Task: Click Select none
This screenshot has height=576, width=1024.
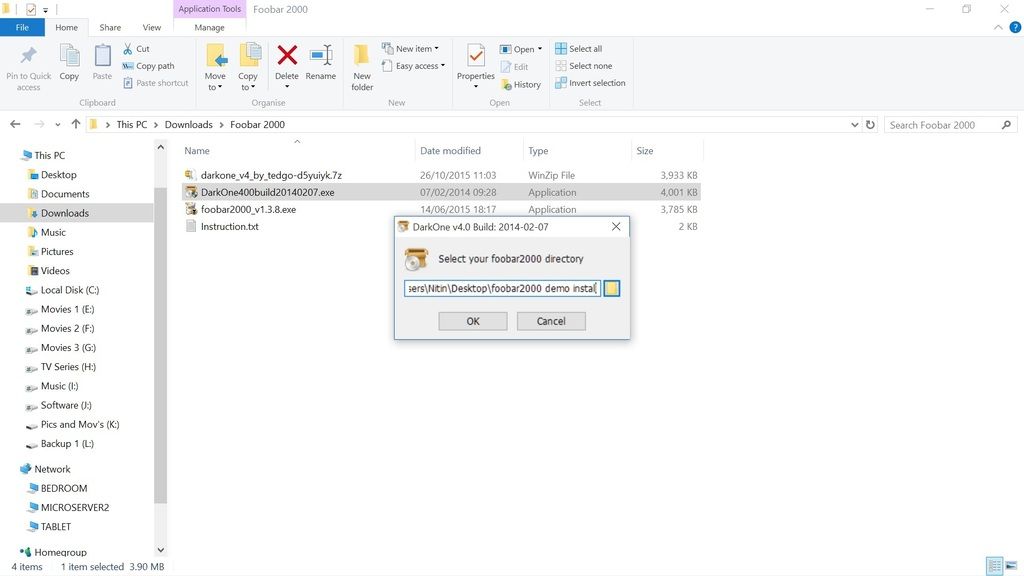Action: point(584,66)
